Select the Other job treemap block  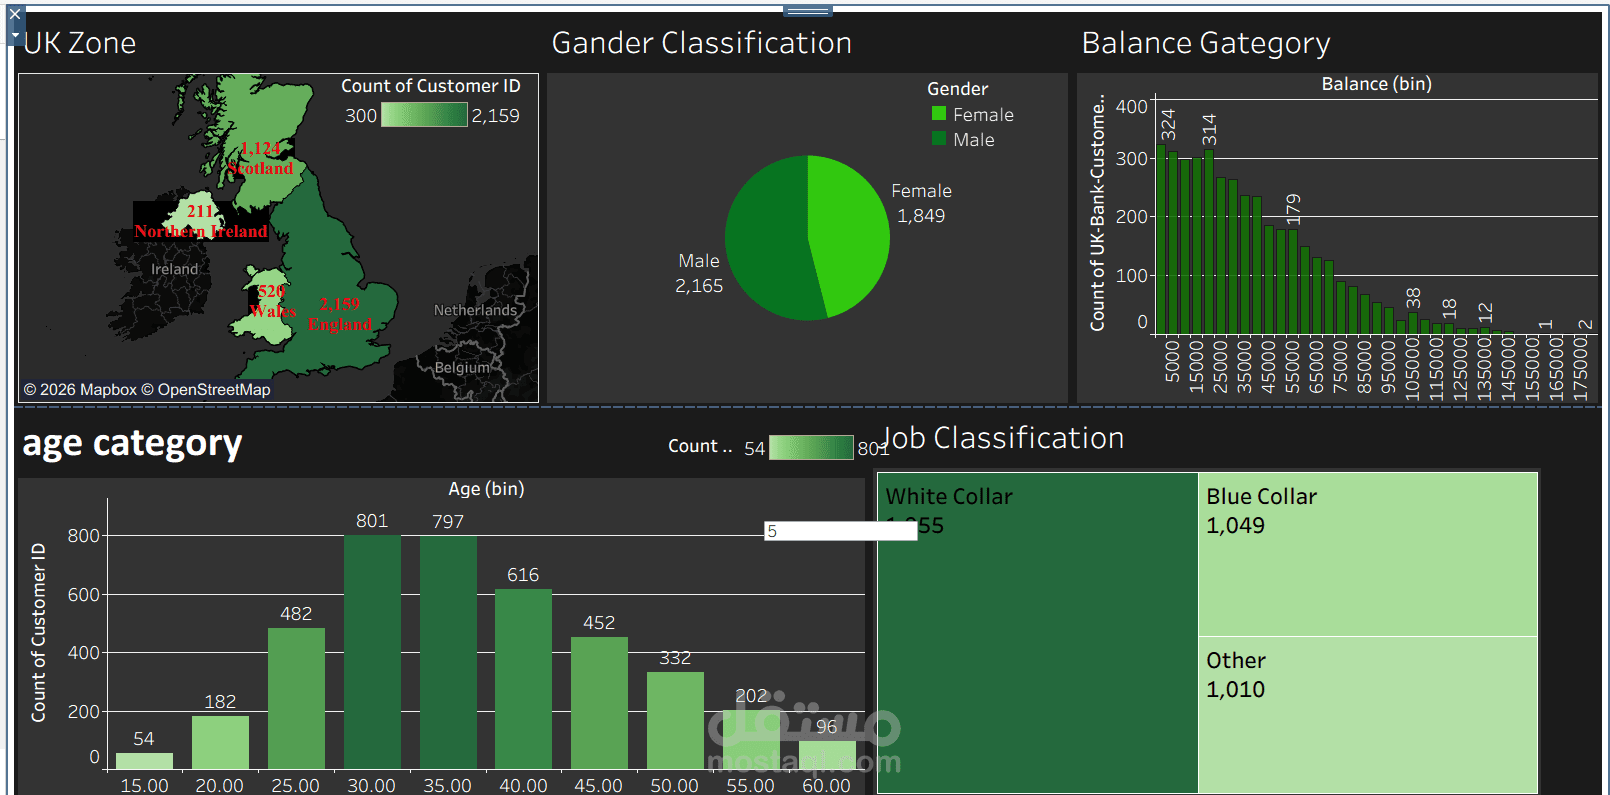(1368, 715)
